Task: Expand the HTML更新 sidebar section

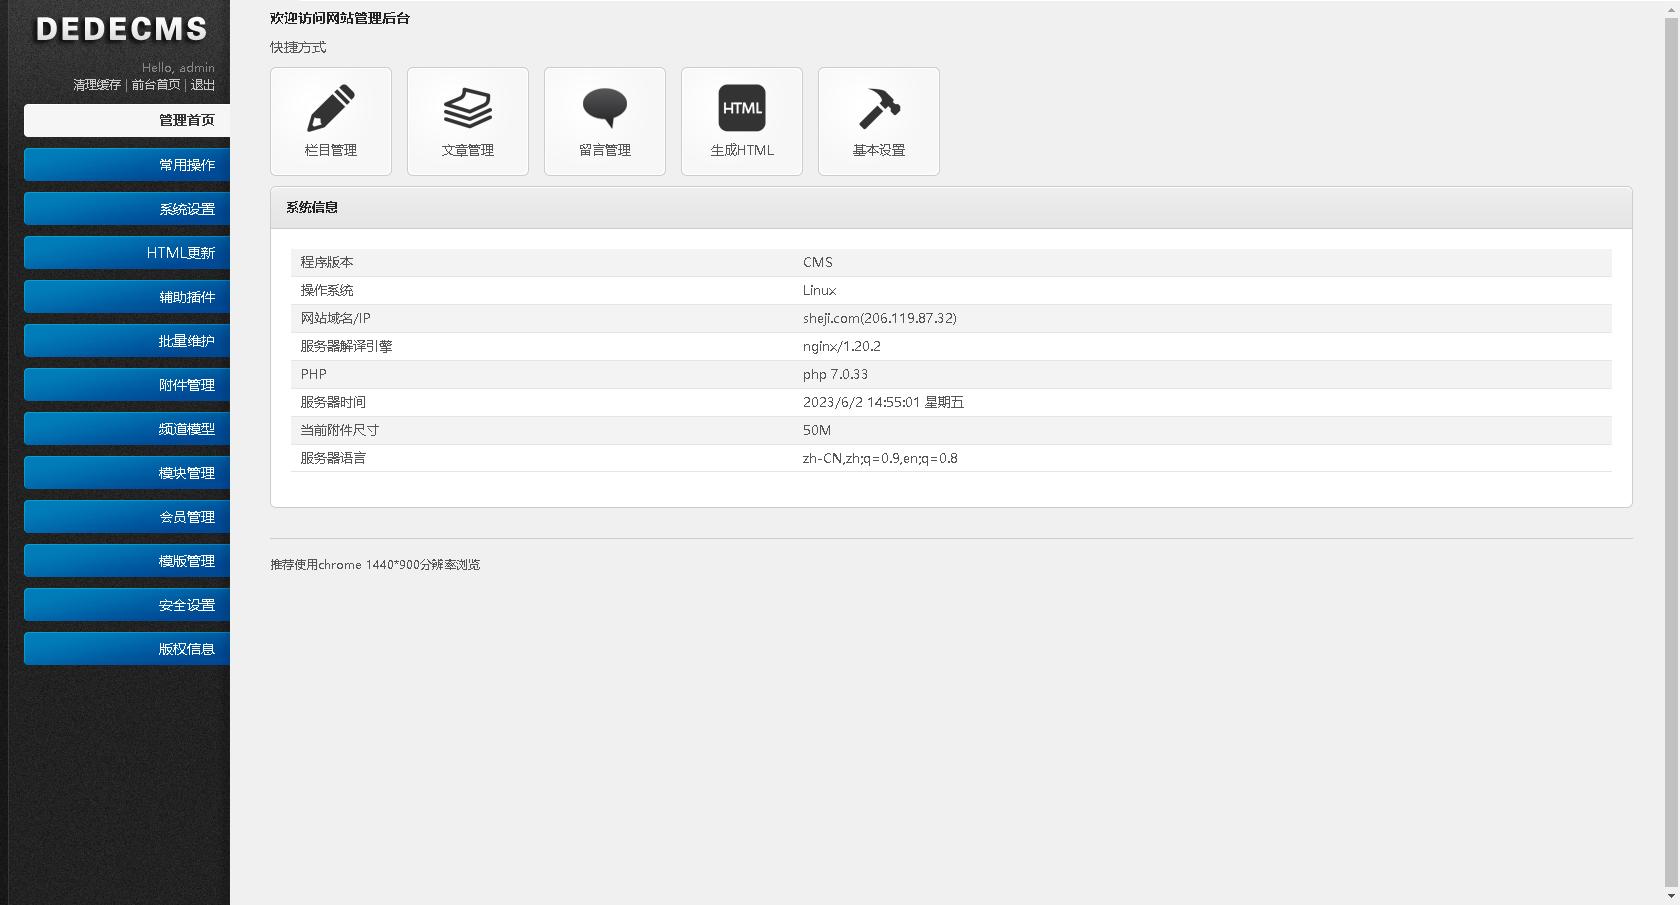Action: (x=126, y=252)
